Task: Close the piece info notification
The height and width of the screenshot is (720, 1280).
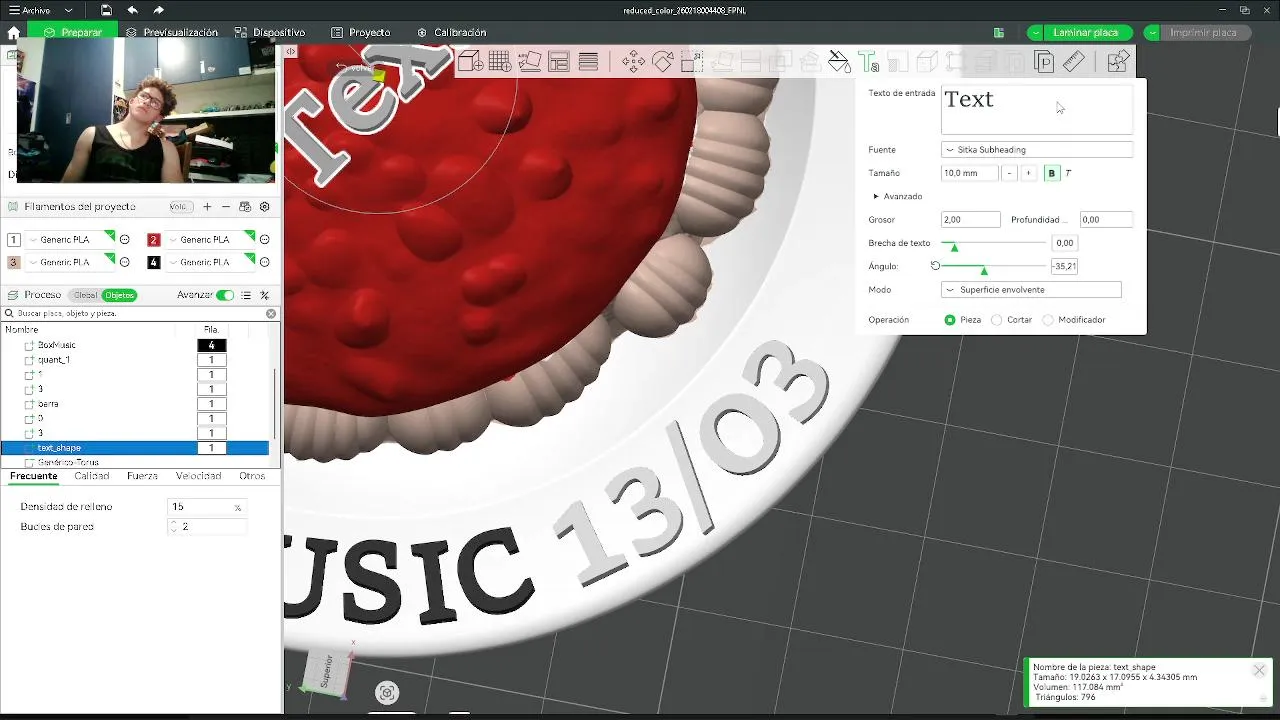Action: coord(1259,670)
